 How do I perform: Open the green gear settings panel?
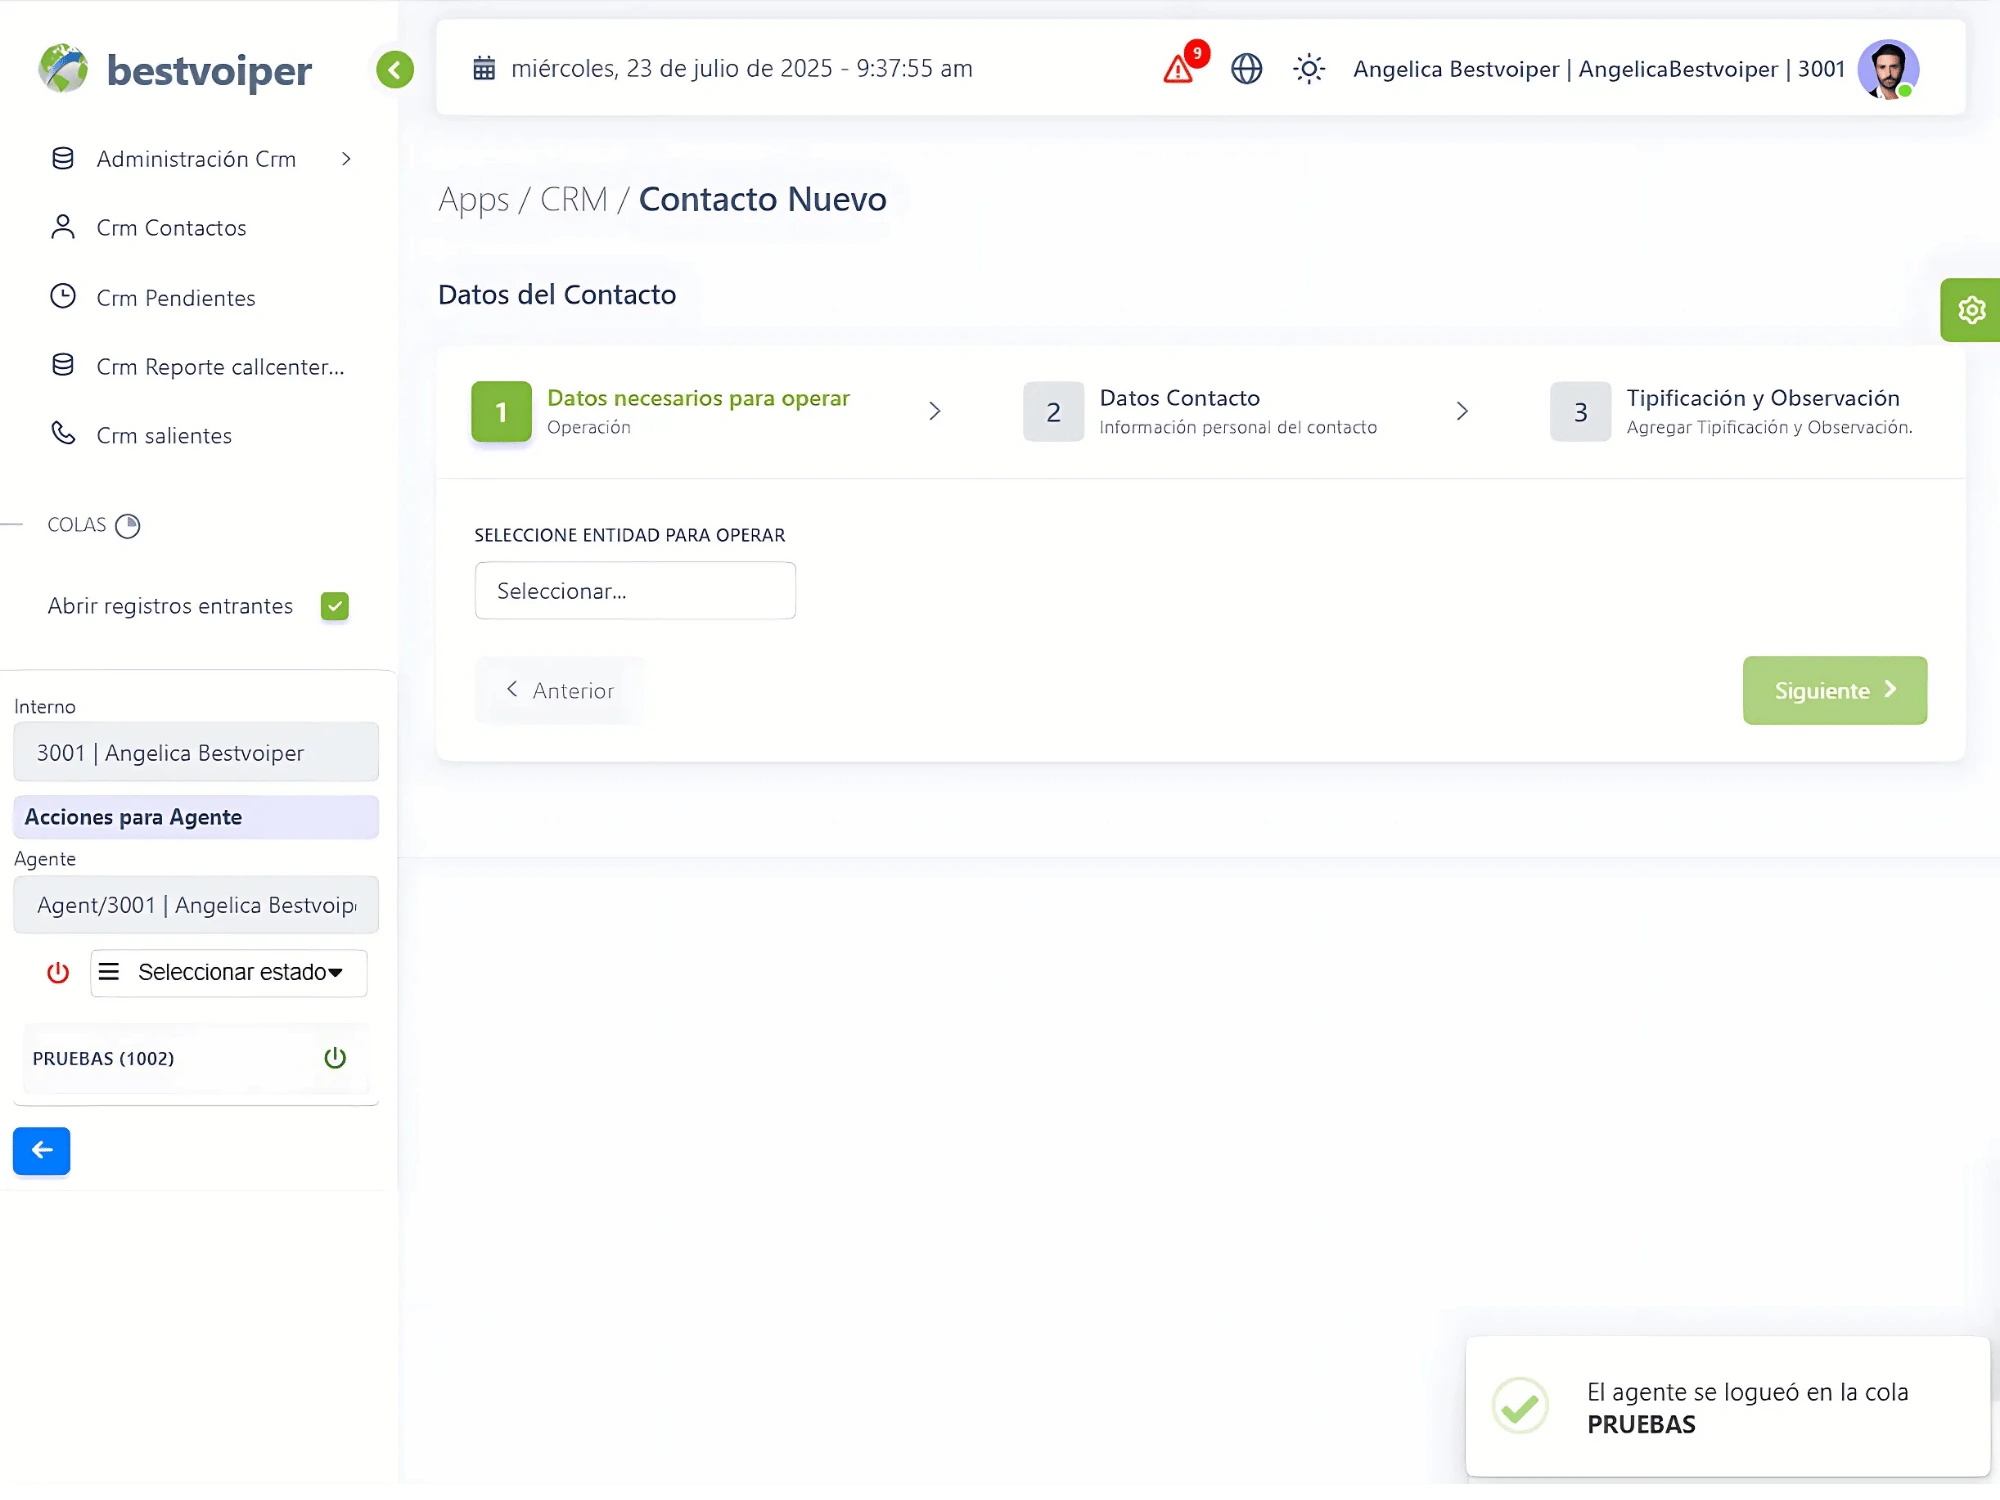tap(1971, 310)
